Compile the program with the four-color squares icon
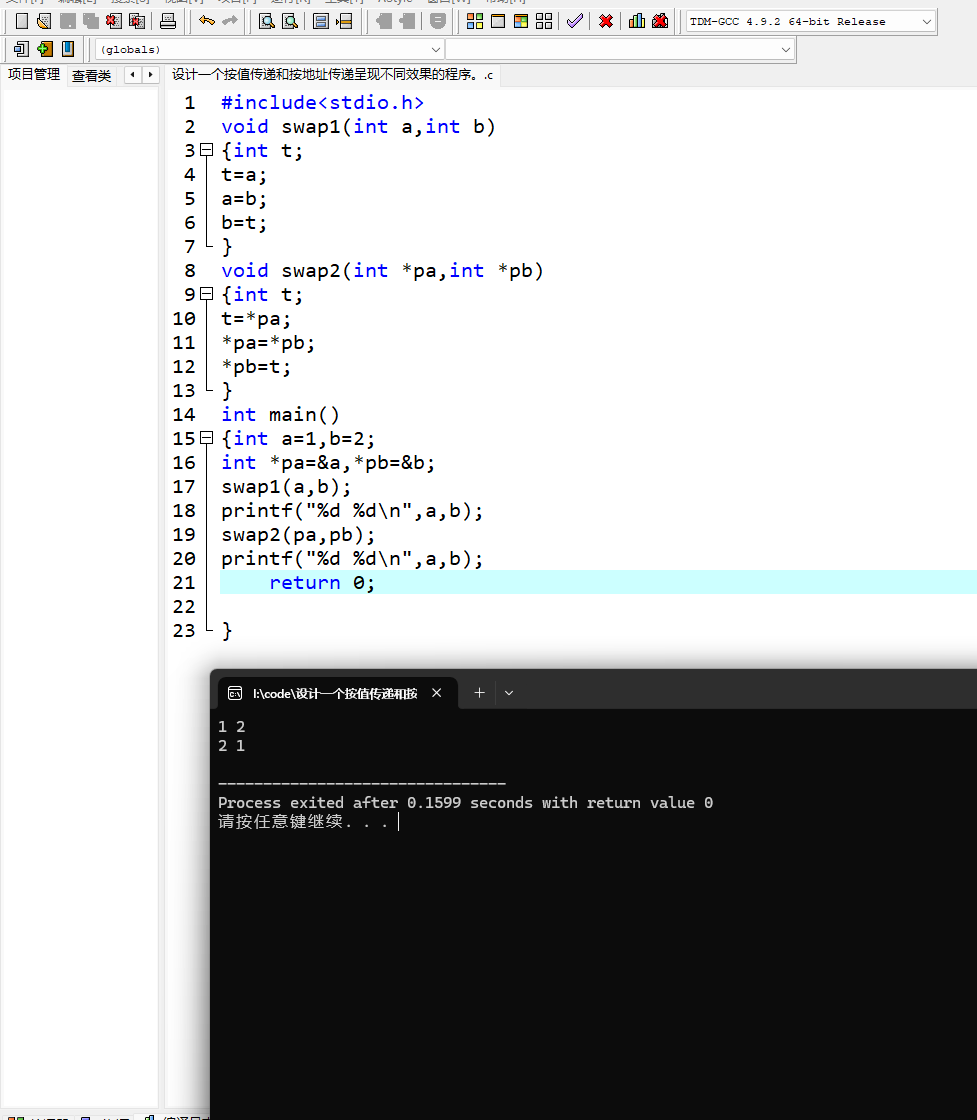The height and width of the screenshot is (1120, 977). click(x=475, y=21)
